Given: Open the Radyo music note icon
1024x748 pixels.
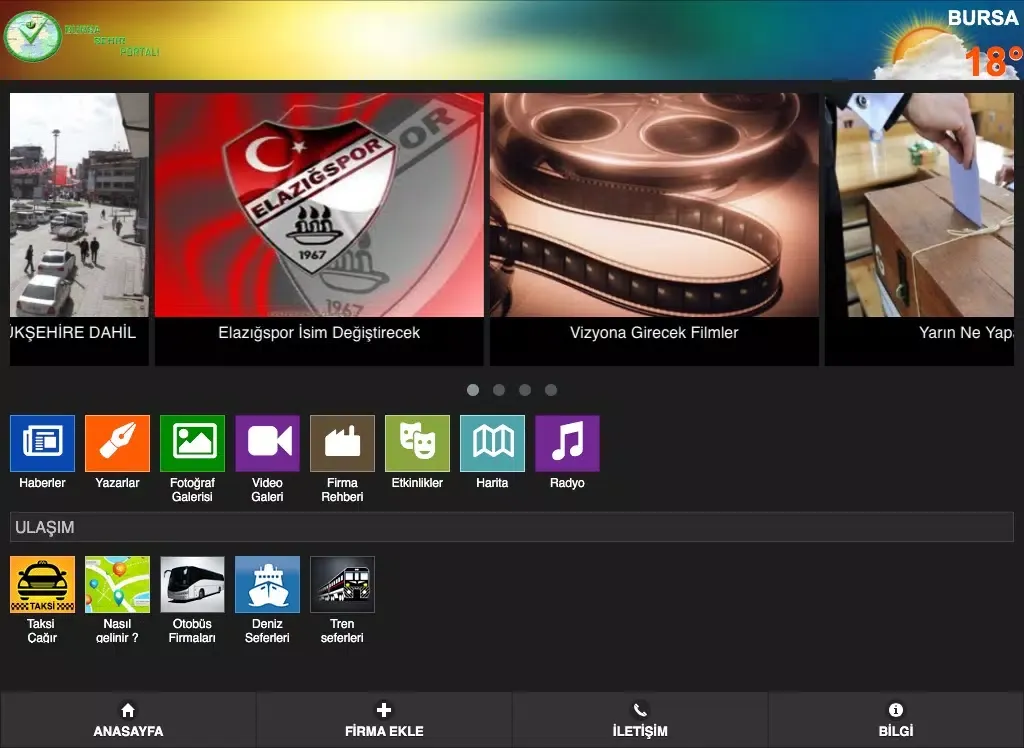Looking at the screenshot, I should 568,443.
